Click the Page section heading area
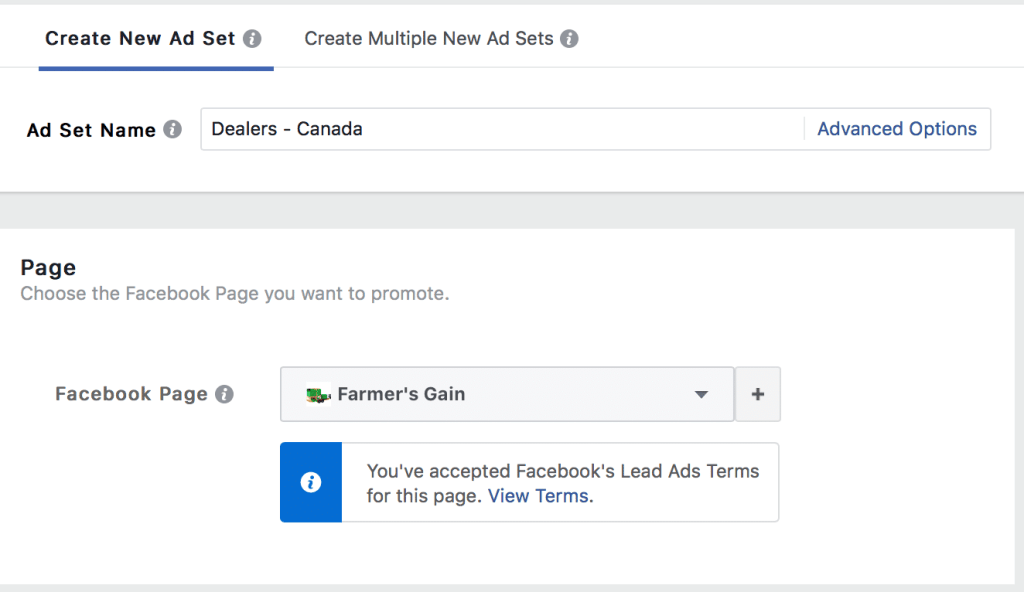The height and width of the screenshot is (592, 1024). (47, 267)
